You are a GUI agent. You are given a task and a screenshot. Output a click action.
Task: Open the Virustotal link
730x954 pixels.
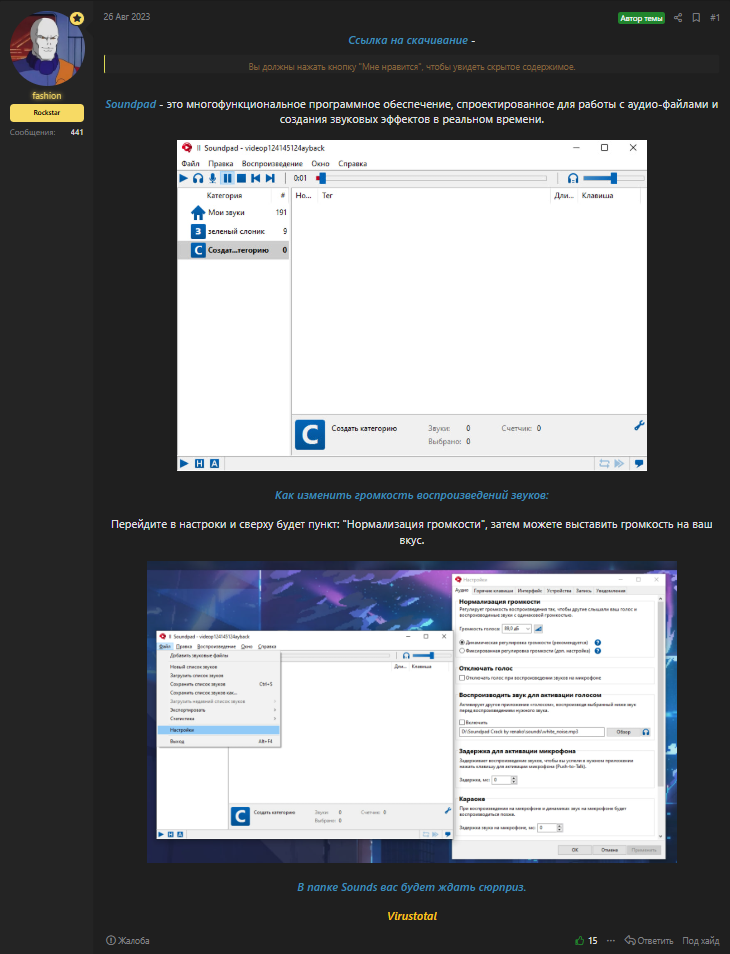tap(412, 916)
